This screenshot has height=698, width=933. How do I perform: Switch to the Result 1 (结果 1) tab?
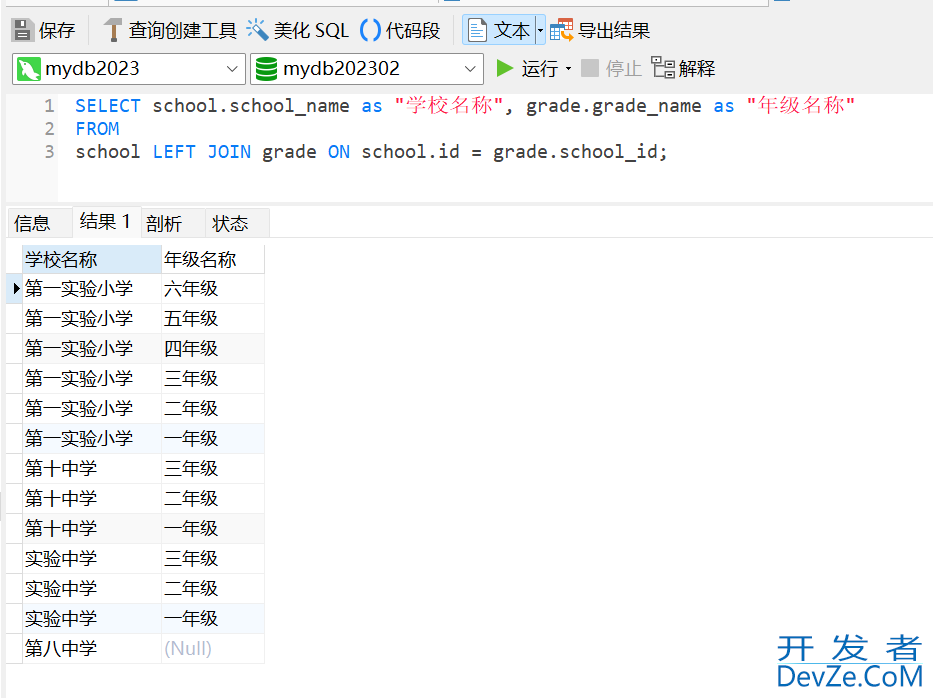(x=107, y=222)
